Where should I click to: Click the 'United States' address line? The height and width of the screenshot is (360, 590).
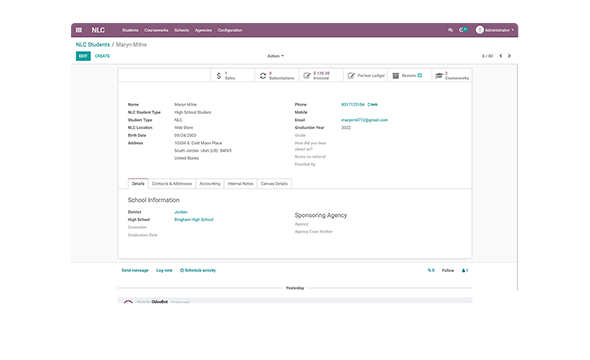tap(186, 158)
